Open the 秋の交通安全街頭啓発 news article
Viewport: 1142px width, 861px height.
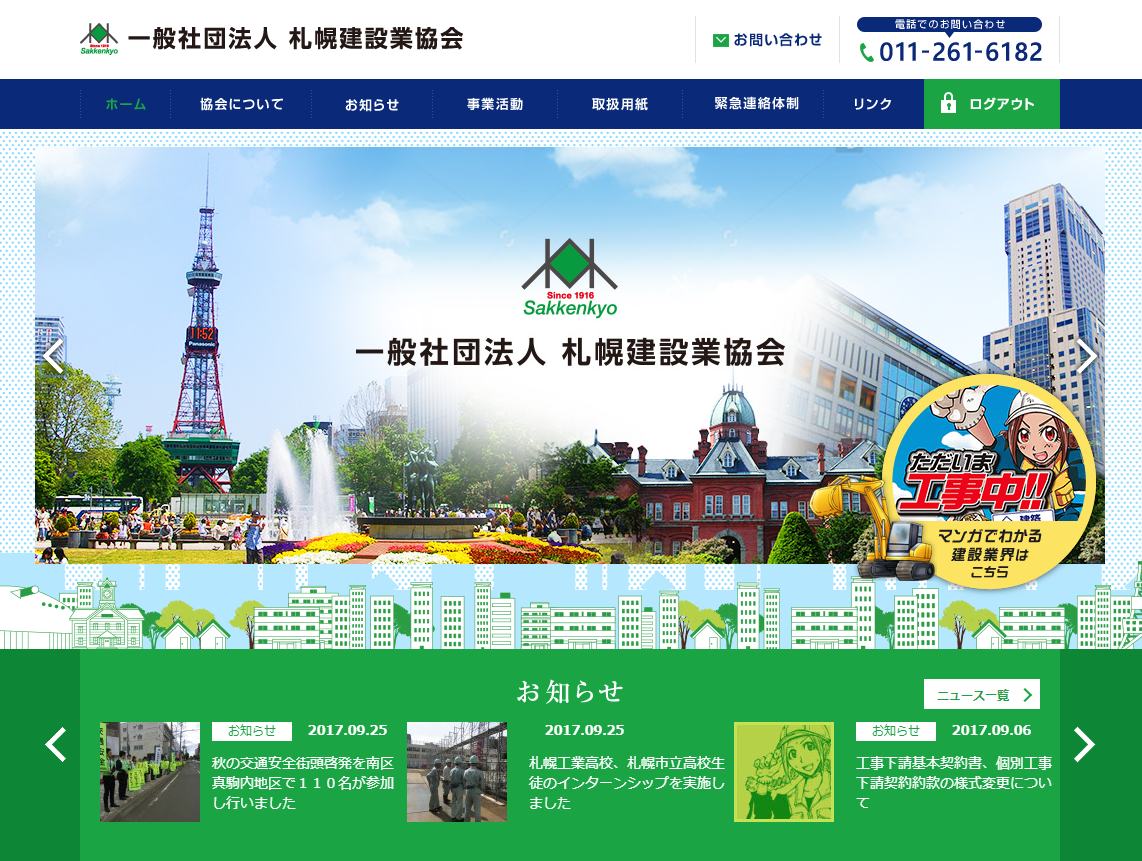[303, 782]
